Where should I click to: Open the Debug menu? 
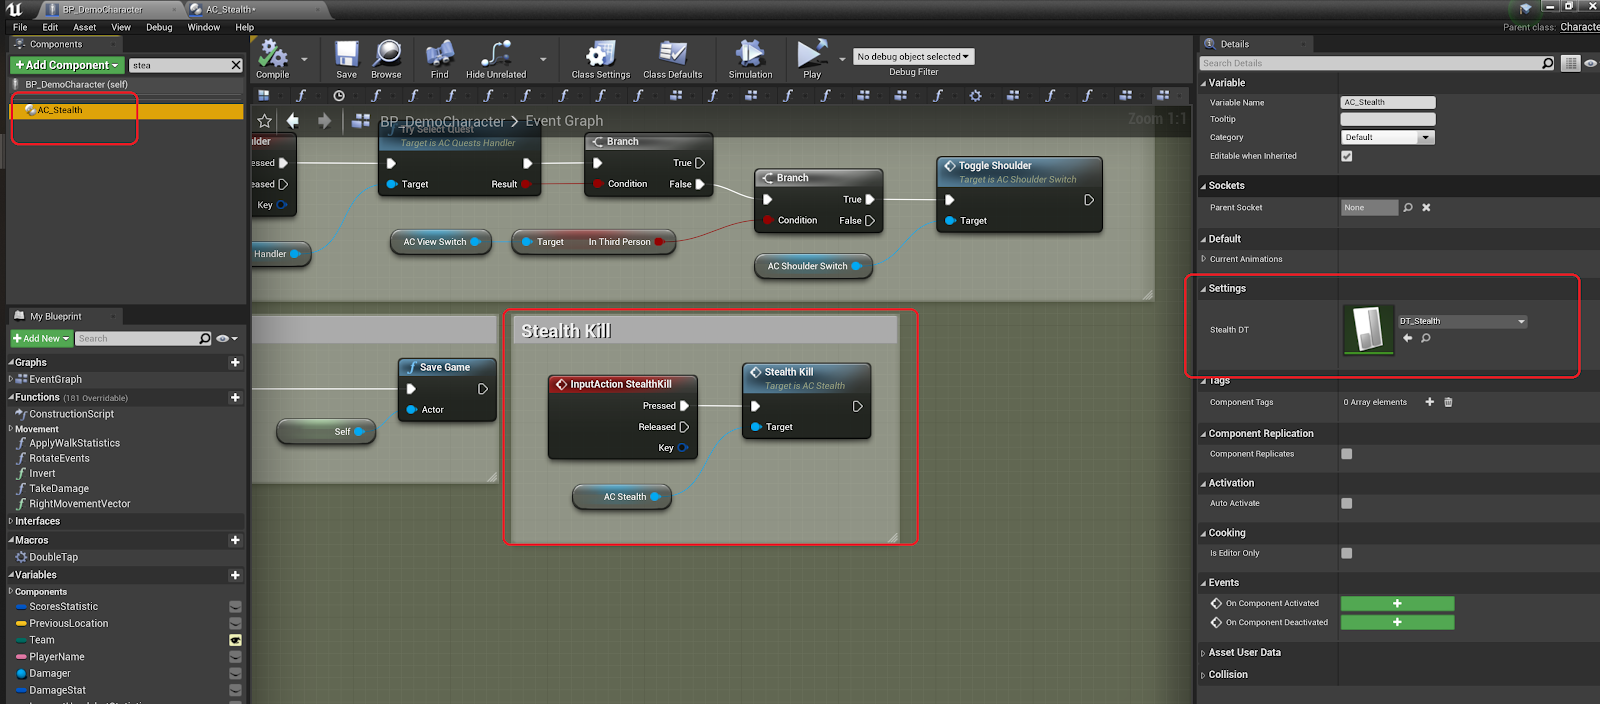159,27
